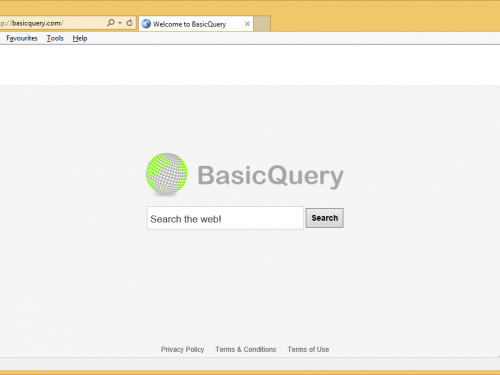Refresh the page with the reload icon
Viewport: 500px width, 375px height.
coord(130,23)
